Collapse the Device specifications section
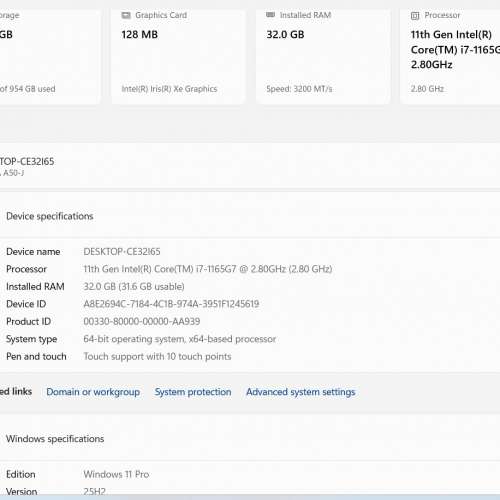This screenshot has width=500, height=500. click(x=250, y=216)
